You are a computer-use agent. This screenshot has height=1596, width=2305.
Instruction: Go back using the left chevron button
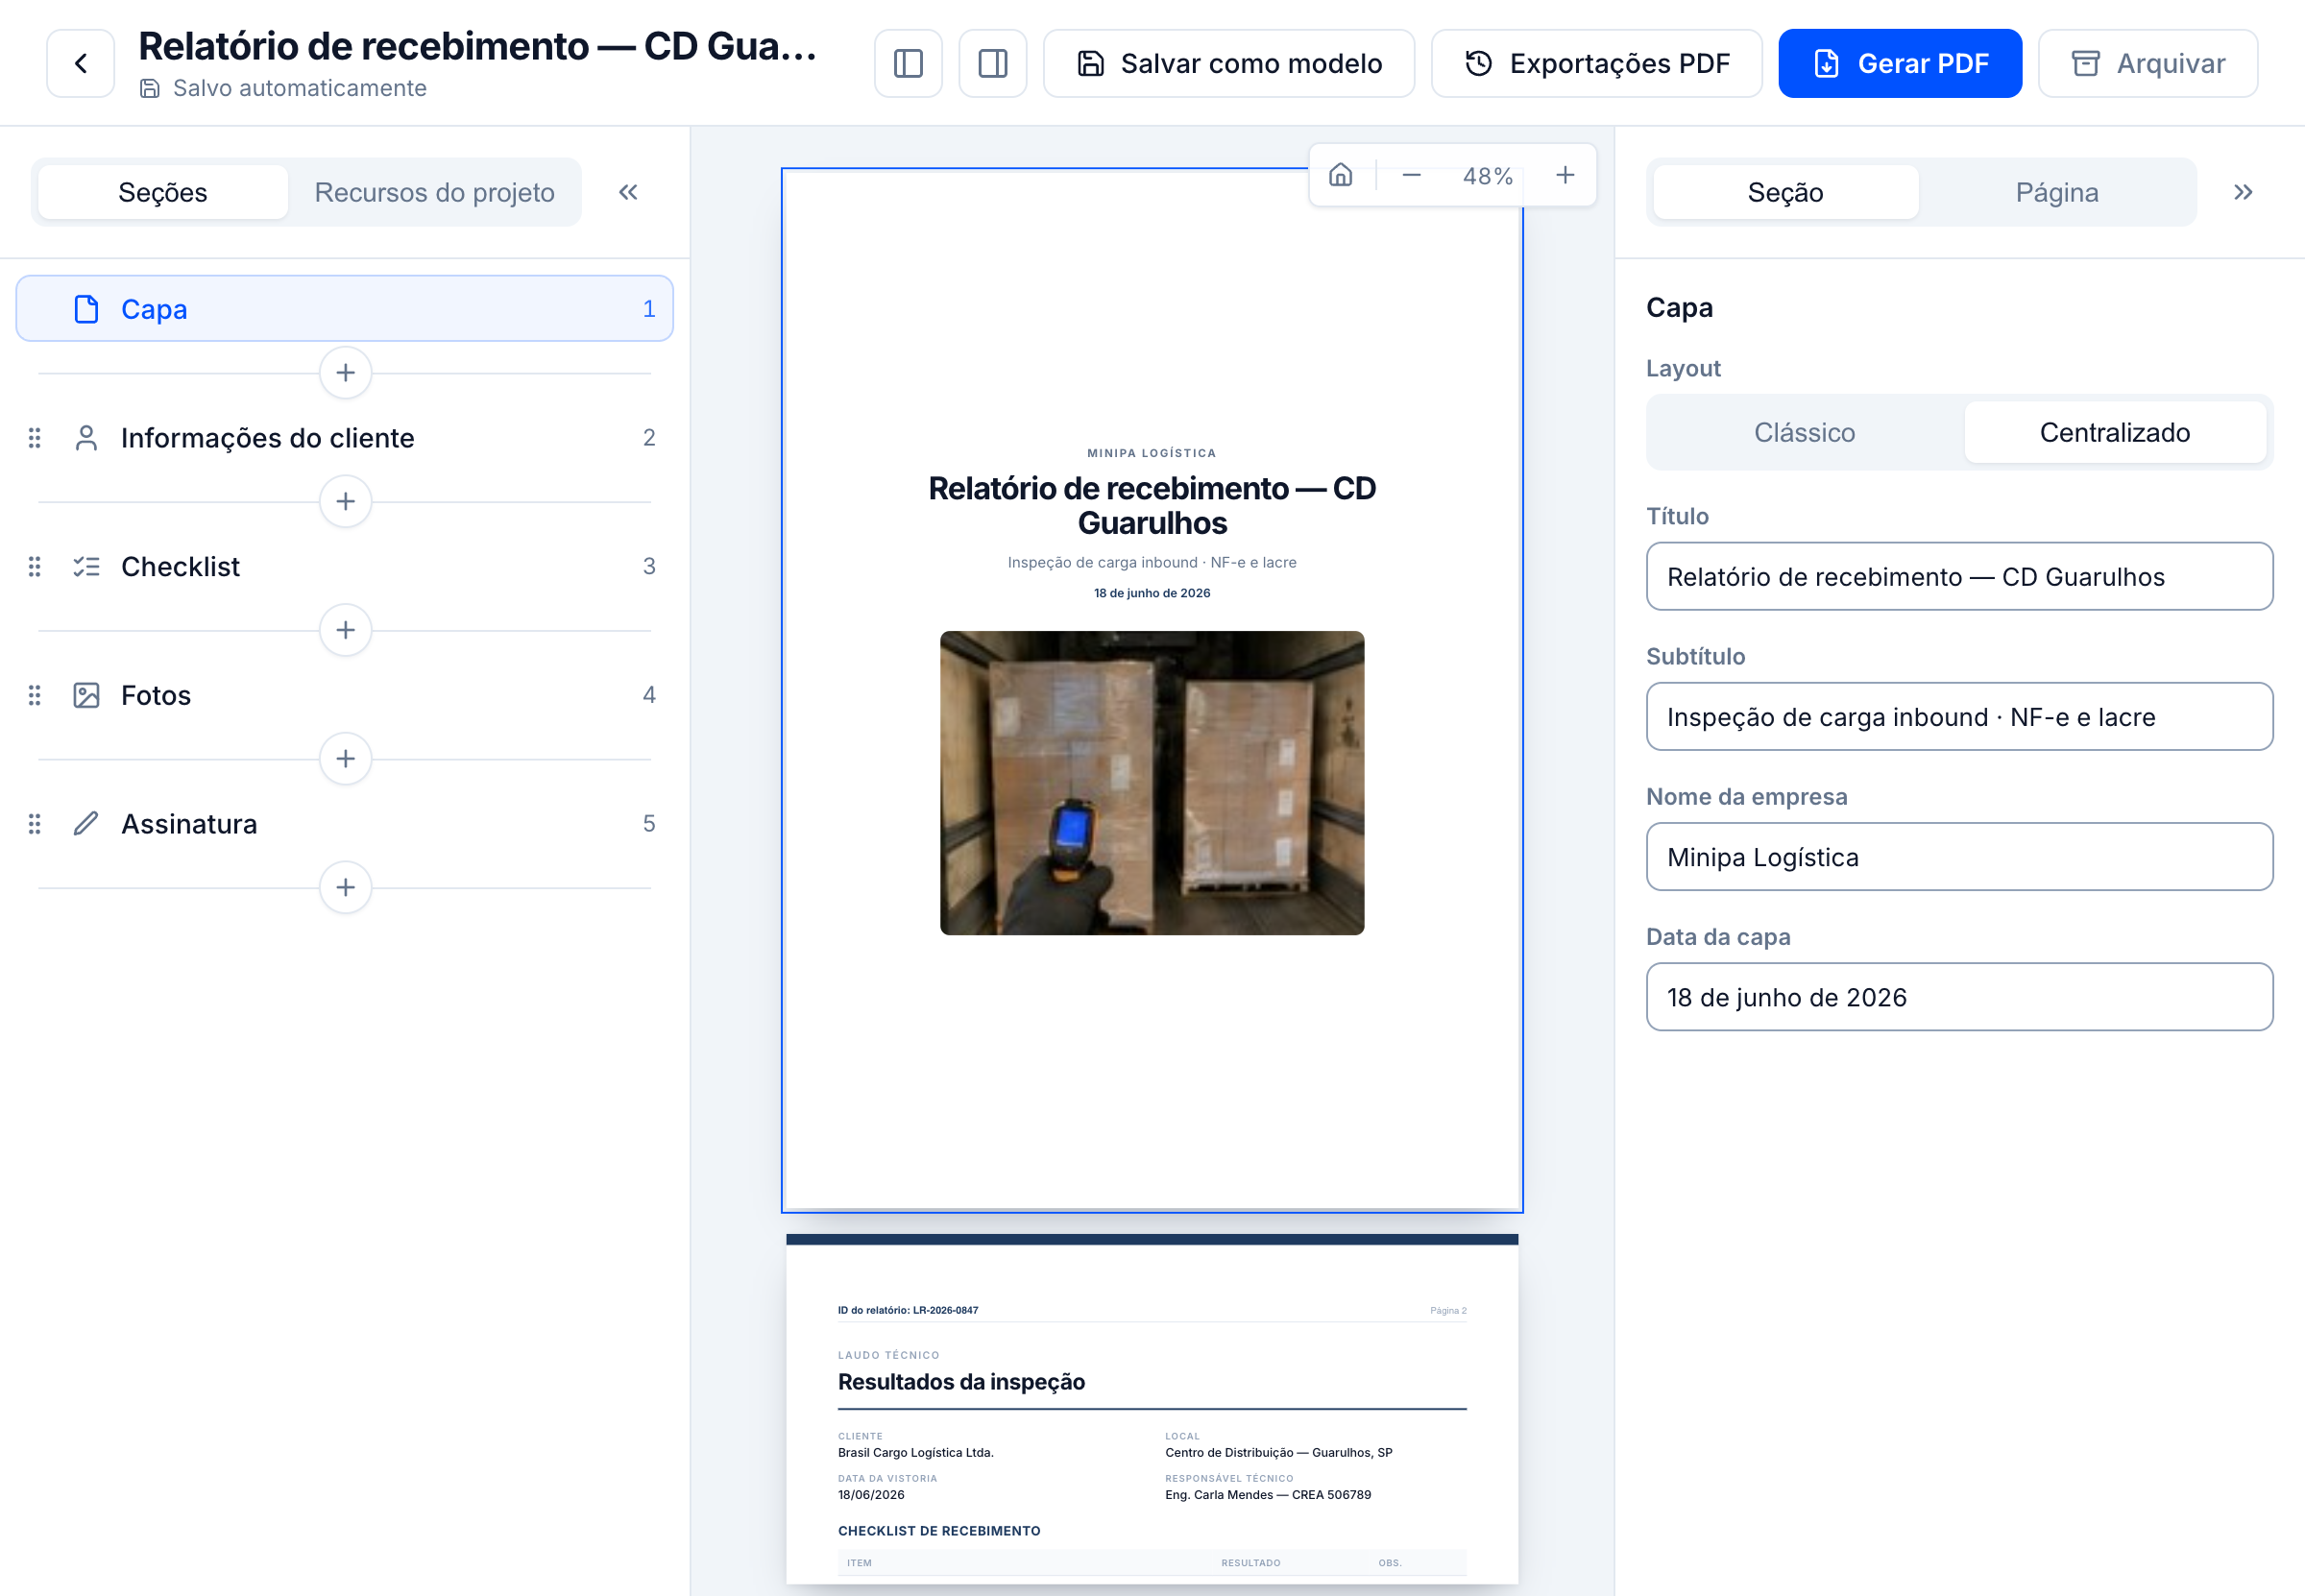coord(80,63)
